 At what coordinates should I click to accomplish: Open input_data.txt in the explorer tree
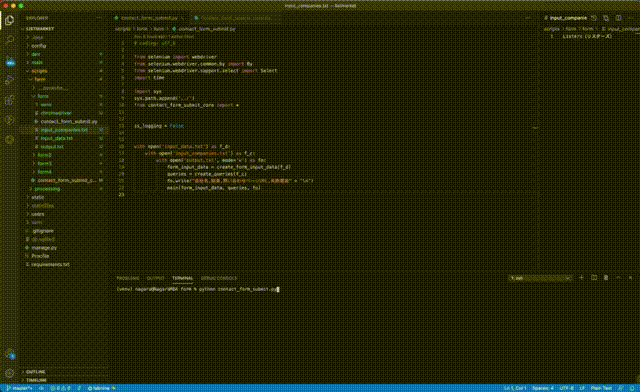(57, 138)
